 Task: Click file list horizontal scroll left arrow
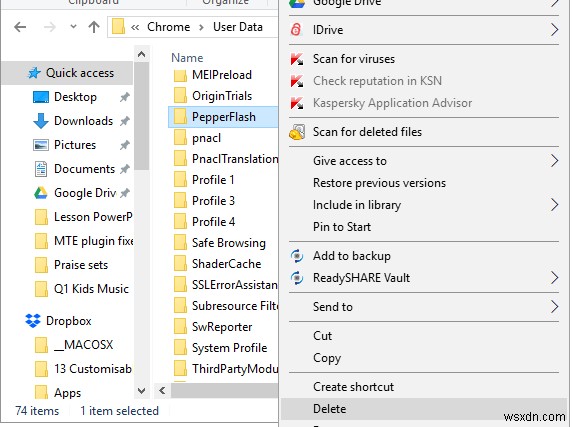(x=162, y=391)
